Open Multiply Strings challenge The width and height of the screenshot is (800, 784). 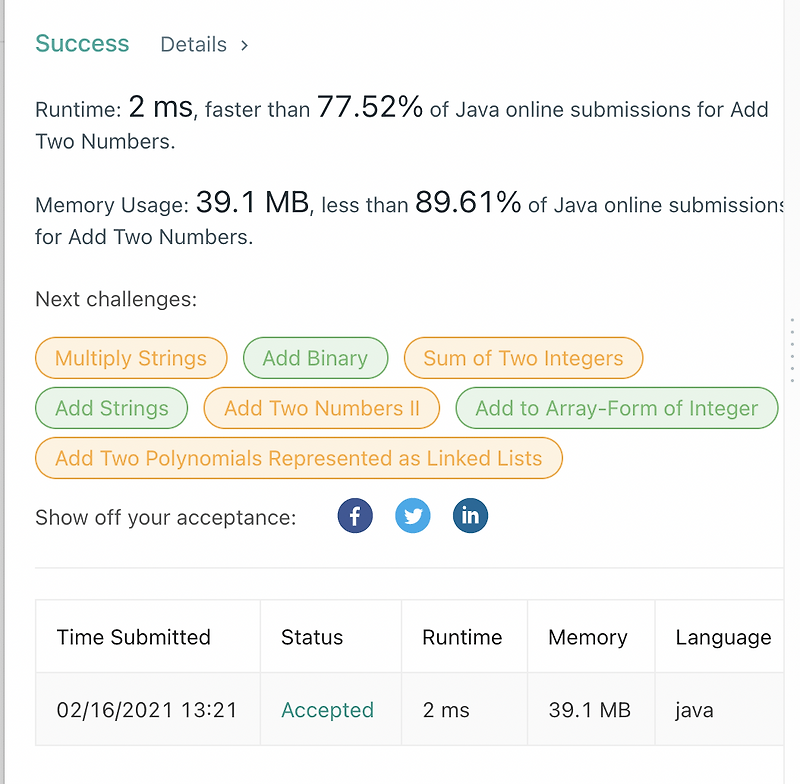point(131,358)
